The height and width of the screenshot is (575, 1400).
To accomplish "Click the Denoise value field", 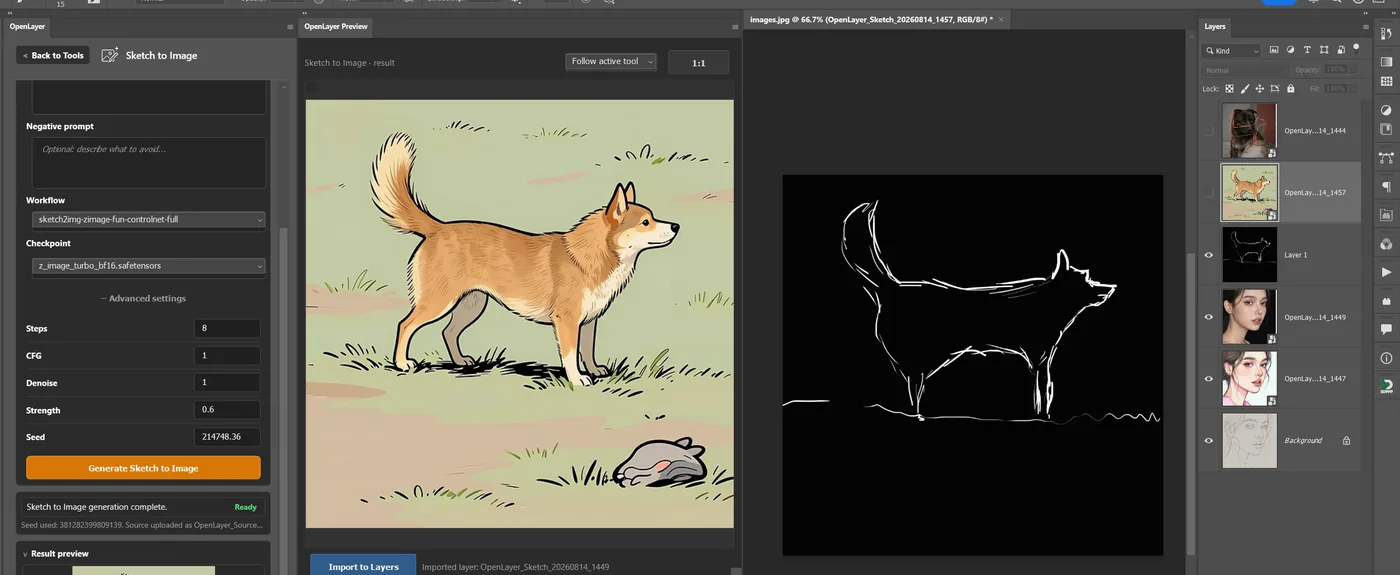I will pyautogui.click(x=227, y=382).
